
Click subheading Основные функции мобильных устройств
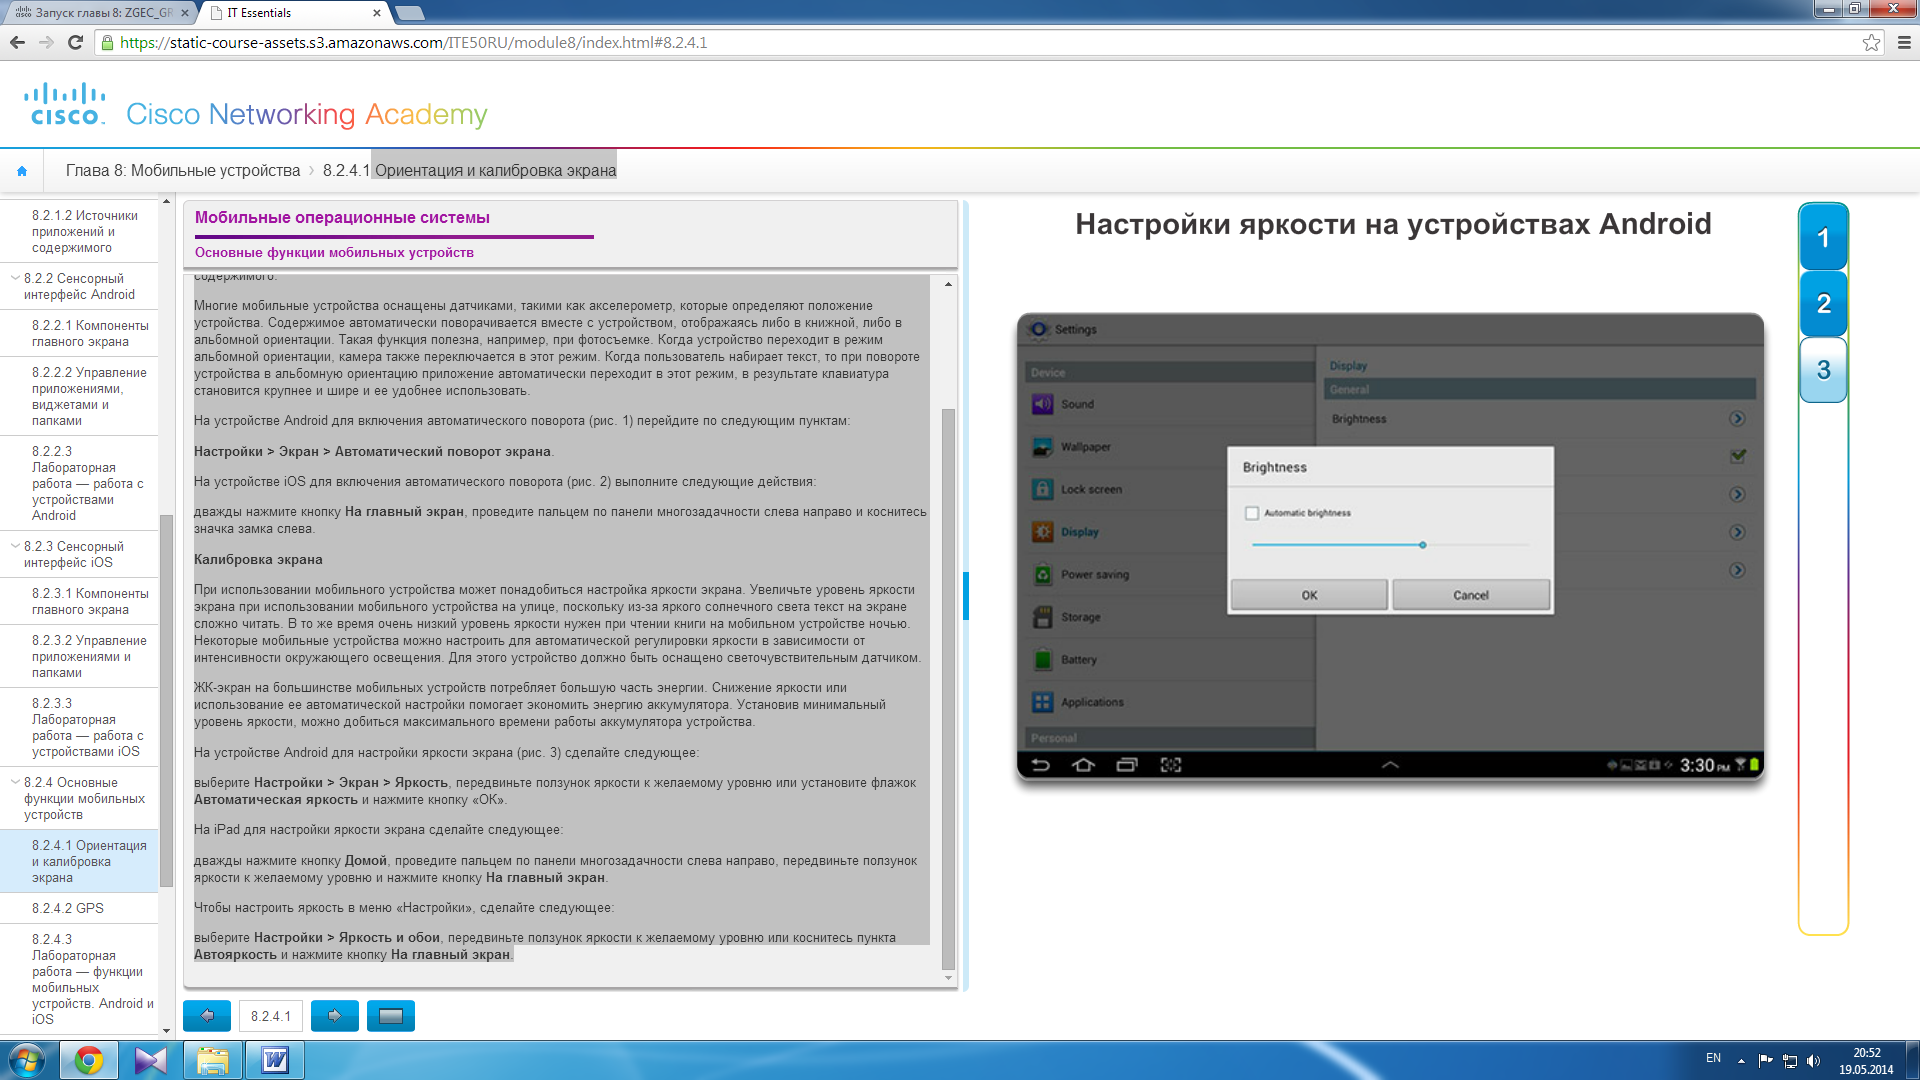pyautogui.click(x=334, y=253)
